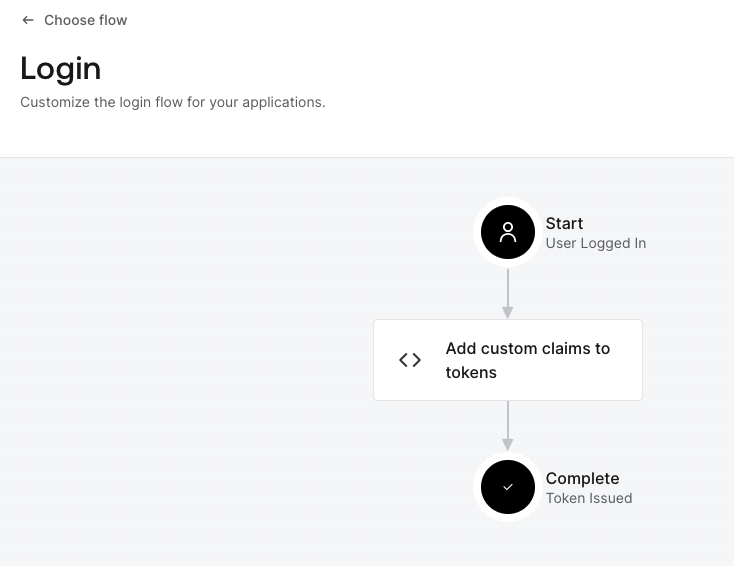Open the Add custom claims to tokens action
Image resolution: width=734 pixels, height=566 pixels.
pos(527,360)
